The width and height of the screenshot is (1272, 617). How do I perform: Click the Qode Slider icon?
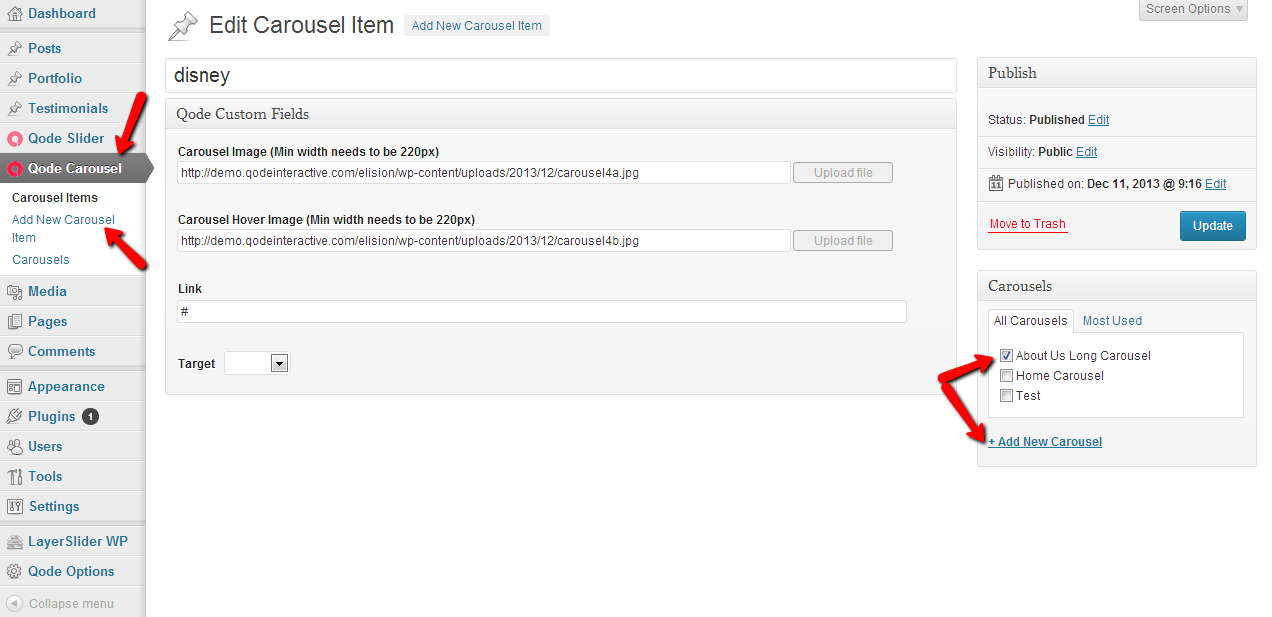point(15,139)
